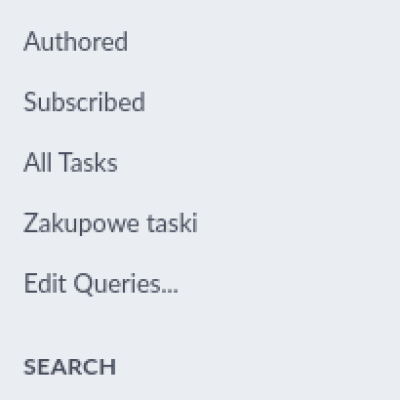Image resolution: width=400 pixels, height=400 pixels.
Task: Select Subscribed in the query sidebar
Action: 84,102
